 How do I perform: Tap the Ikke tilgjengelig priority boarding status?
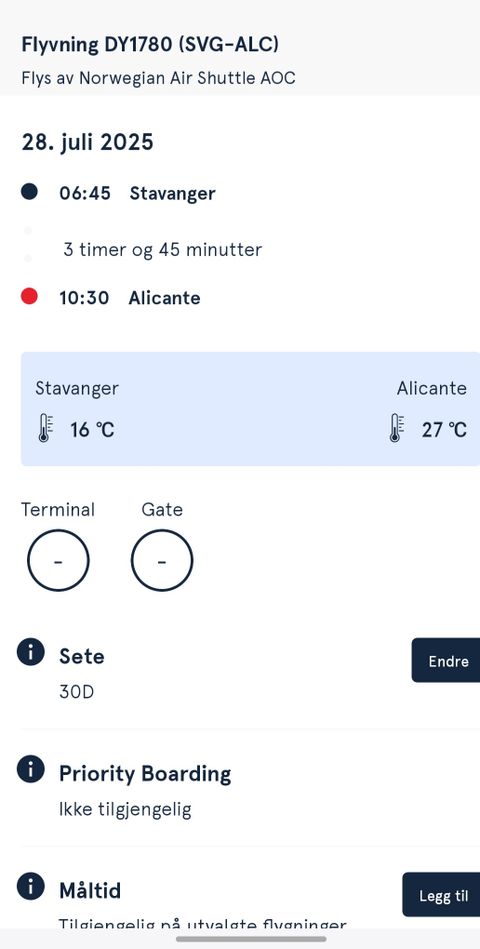point(125,810)
